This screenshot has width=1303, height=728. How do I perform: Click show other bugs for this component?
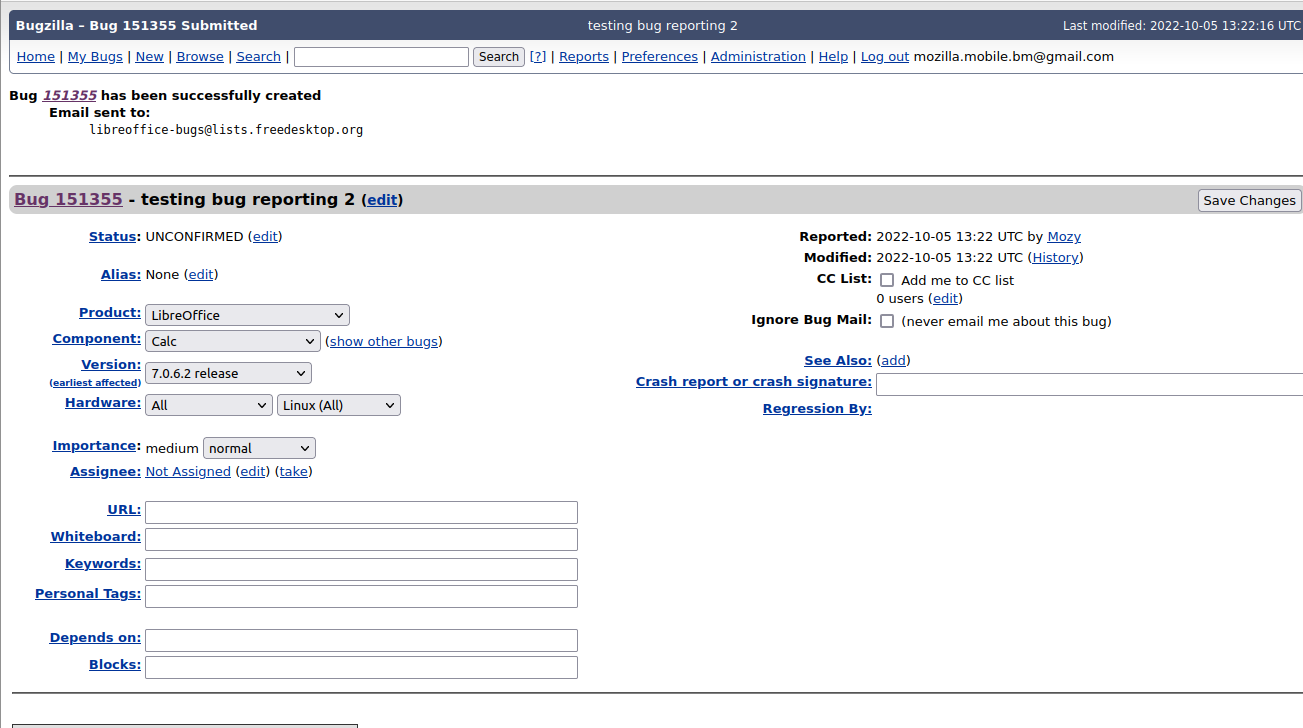383,341
